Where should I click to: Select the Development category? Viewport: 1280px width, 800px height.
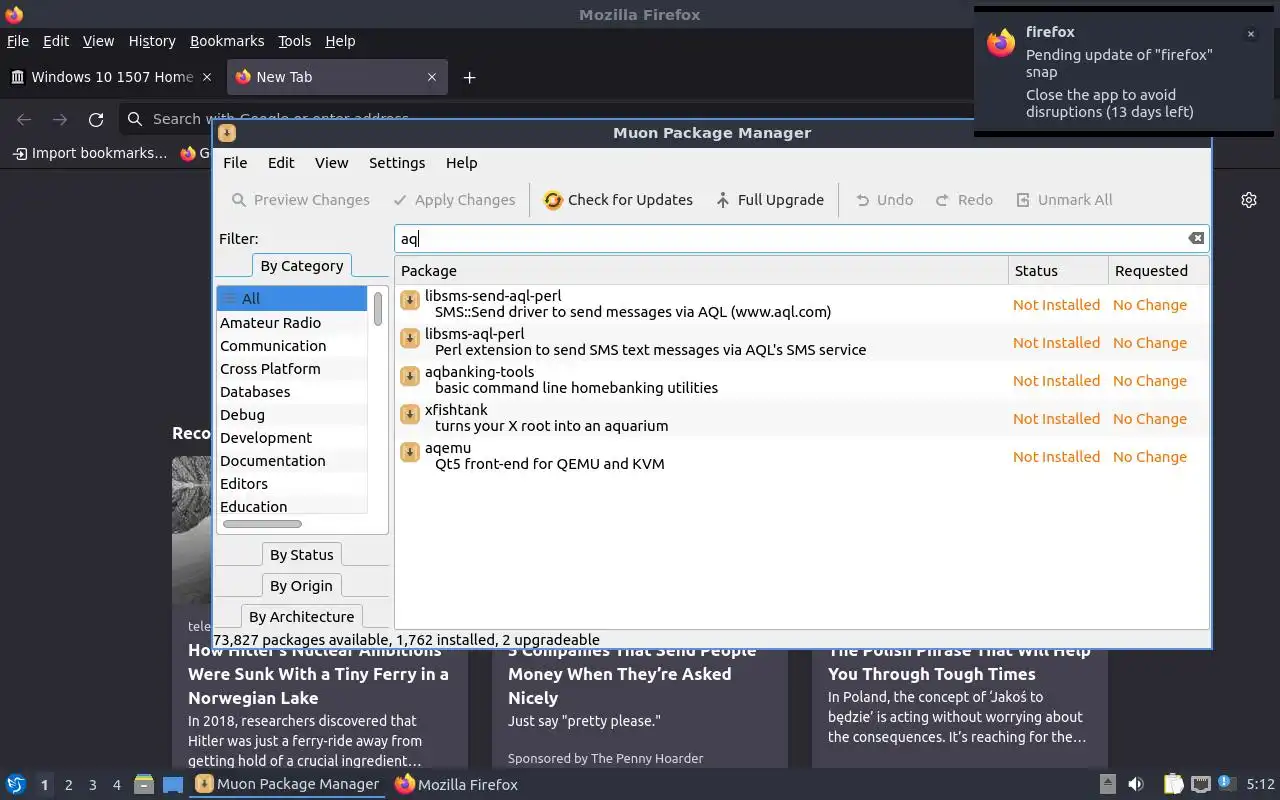292,437
